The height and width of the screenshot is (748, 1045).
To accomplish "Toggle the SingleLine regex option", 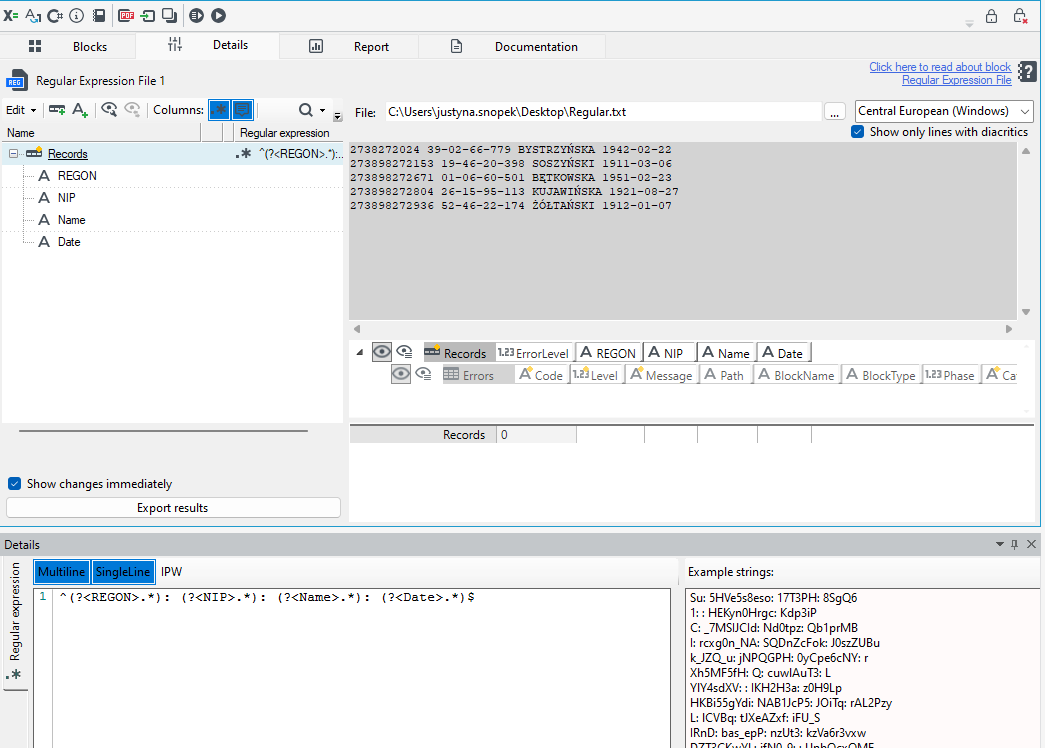I will click(x=123, y=572).
